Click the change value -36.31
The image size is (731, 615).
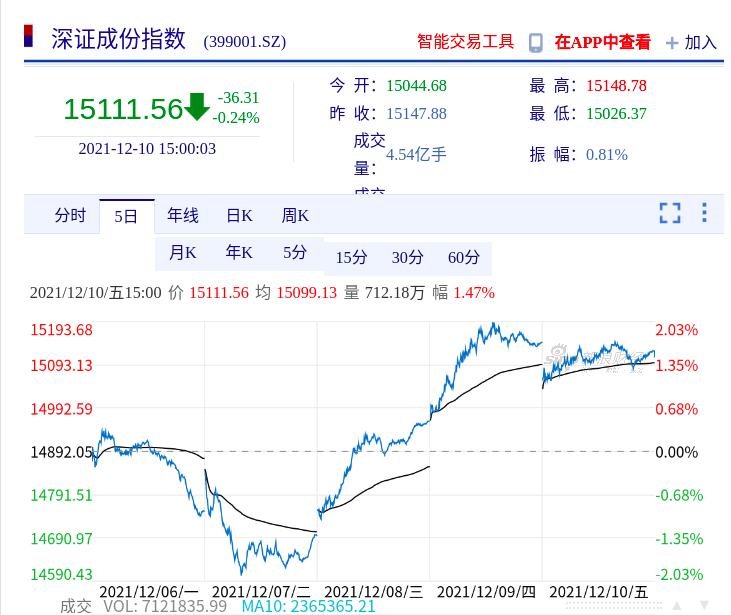(x=238, y=97)
